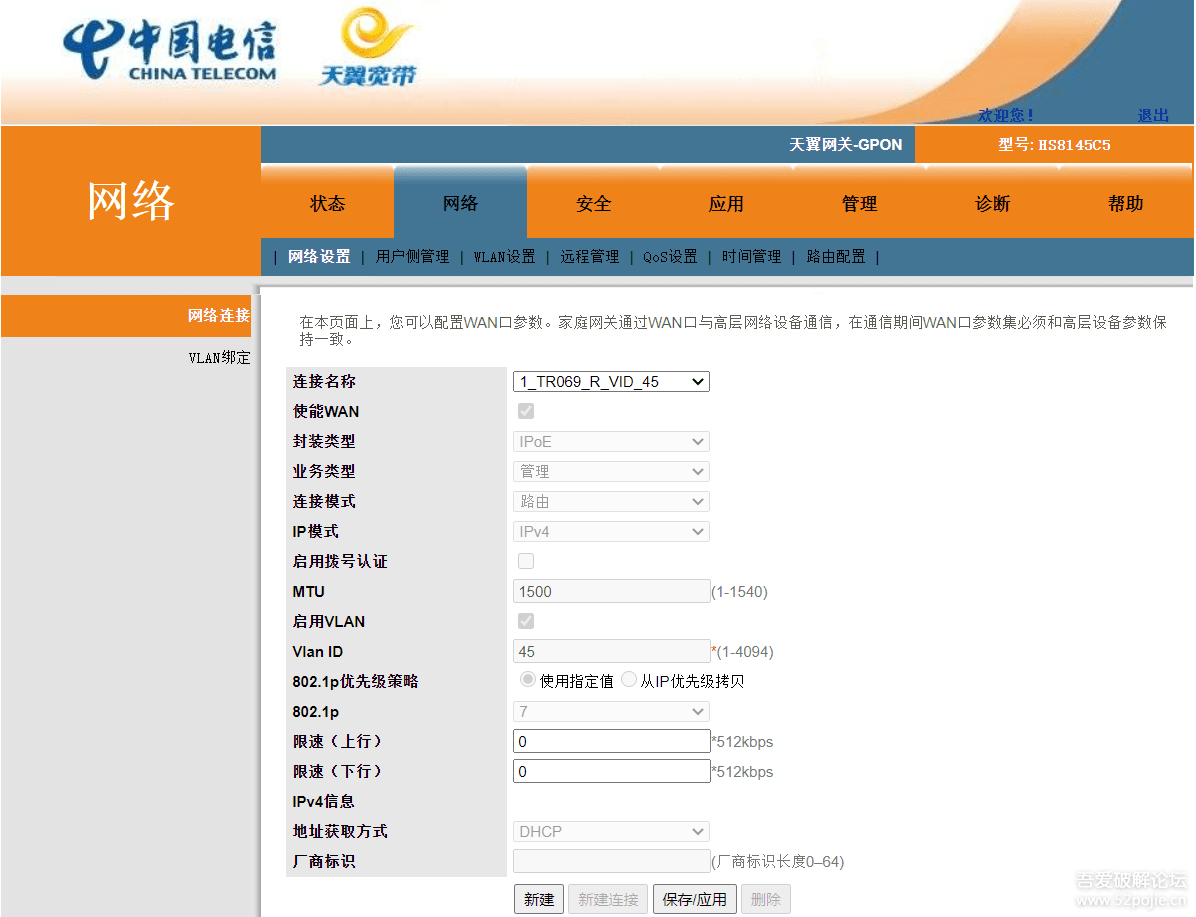Switch to the 帮助 main tab
The height and width of the screenshot is (917, 1196).
pyautogui.click(x=1126, y=203)
